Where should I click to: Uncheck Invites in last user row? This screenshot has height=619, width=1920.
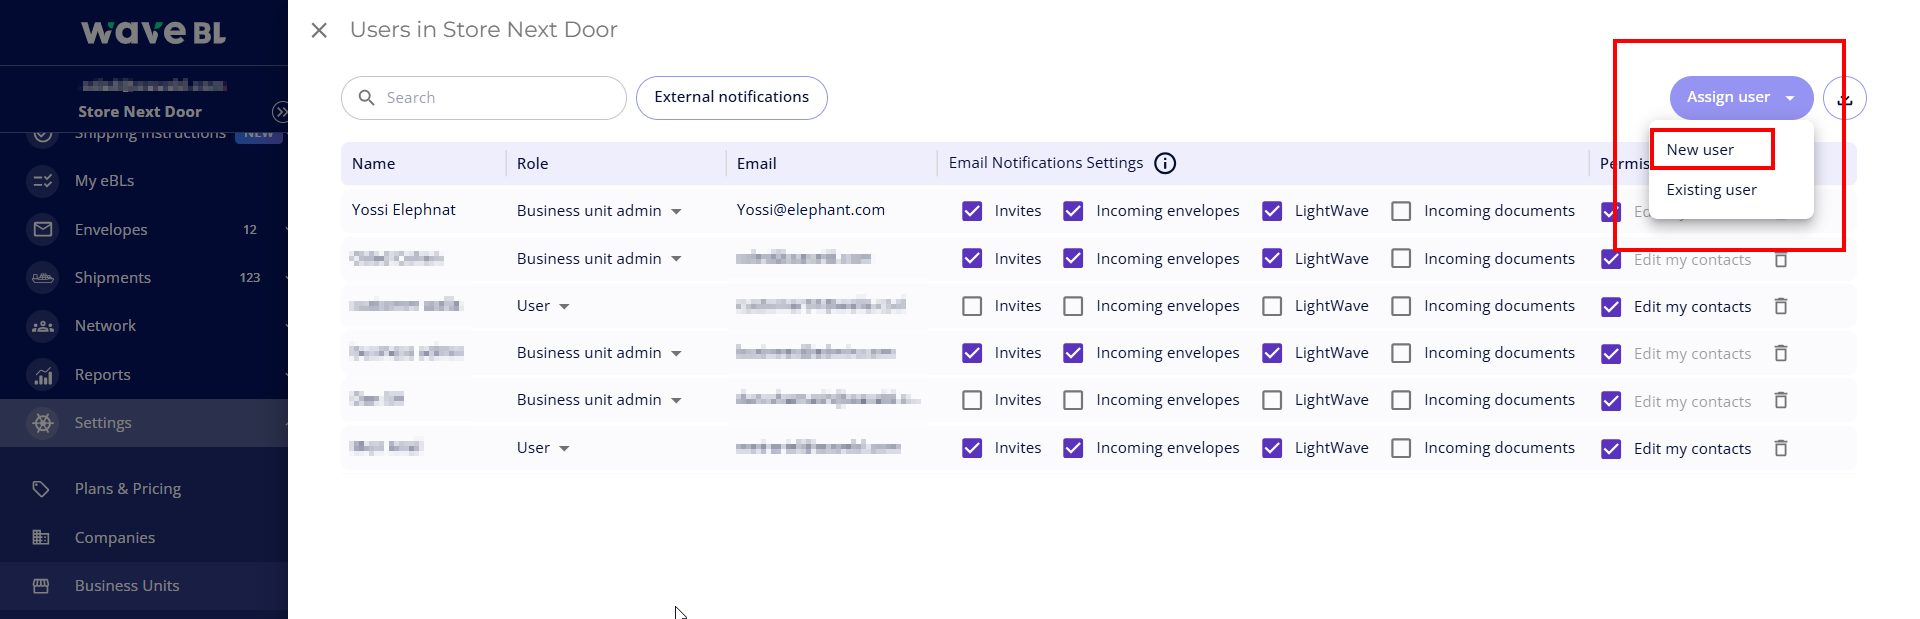(x=972, y=448)
